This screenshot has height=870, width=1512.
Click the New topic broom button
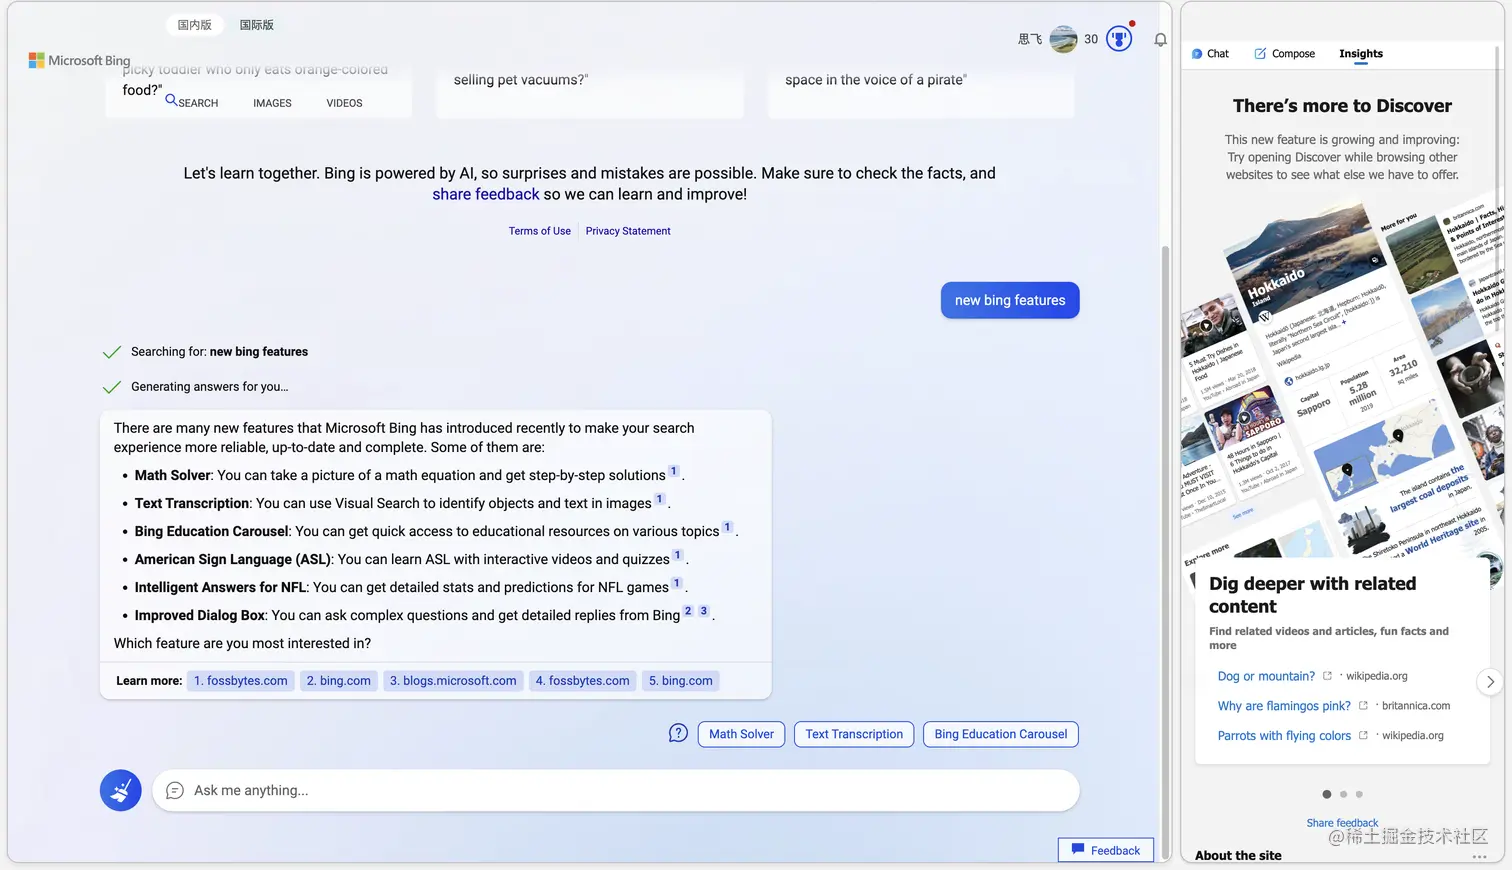click(121, 790)
